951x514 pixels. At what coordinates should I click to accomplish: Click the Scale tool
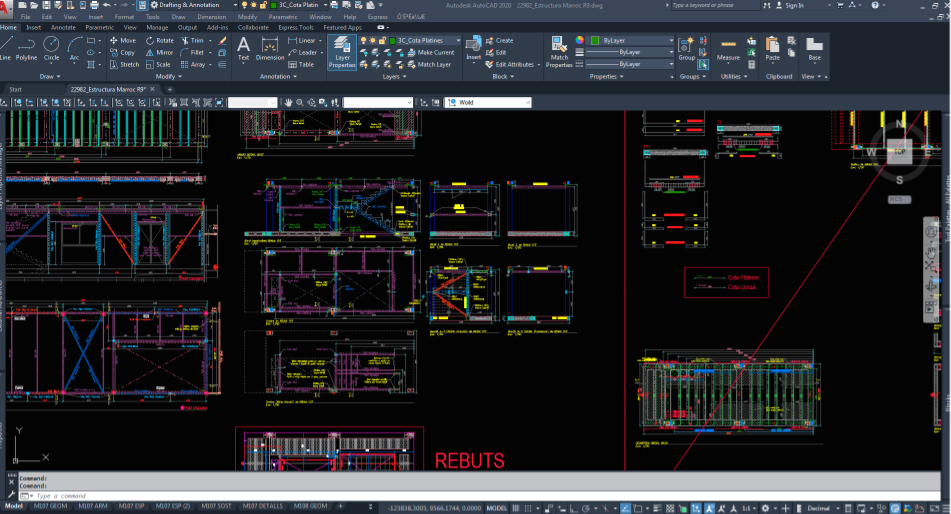click(x=158, y=64)
